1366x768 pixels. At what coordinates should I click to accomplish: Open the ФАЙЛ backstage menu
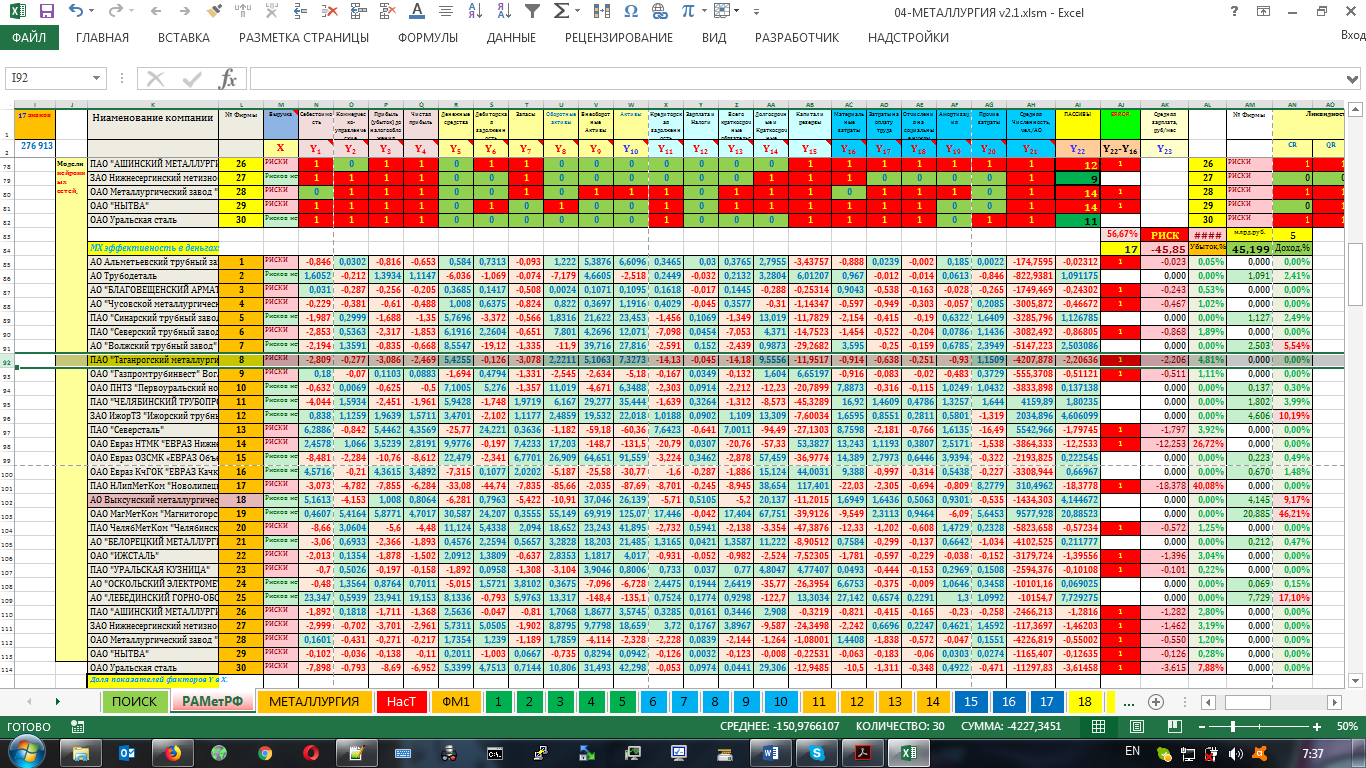[29, 38]
